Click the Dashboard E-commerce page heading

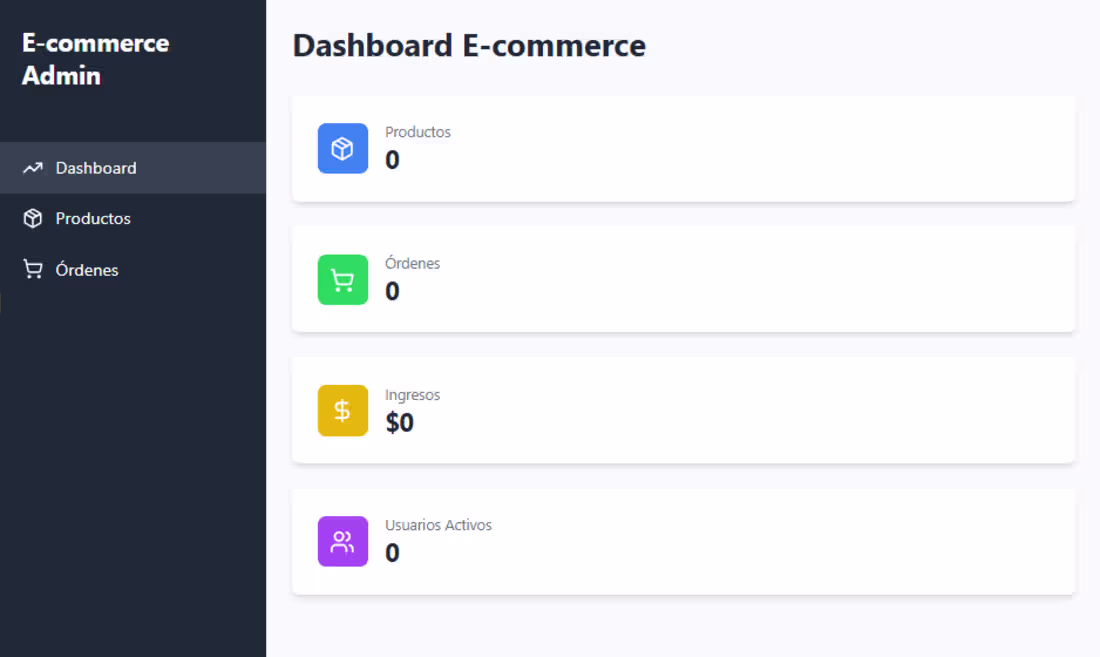pos(469,45)
